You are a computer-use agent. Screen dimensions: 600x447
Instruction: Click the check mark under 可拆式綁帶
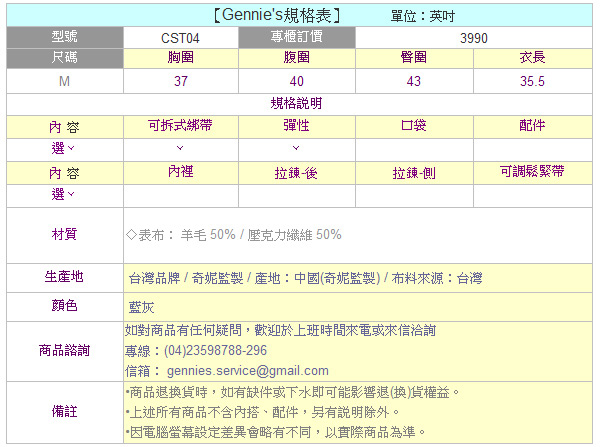click(180, 148)
